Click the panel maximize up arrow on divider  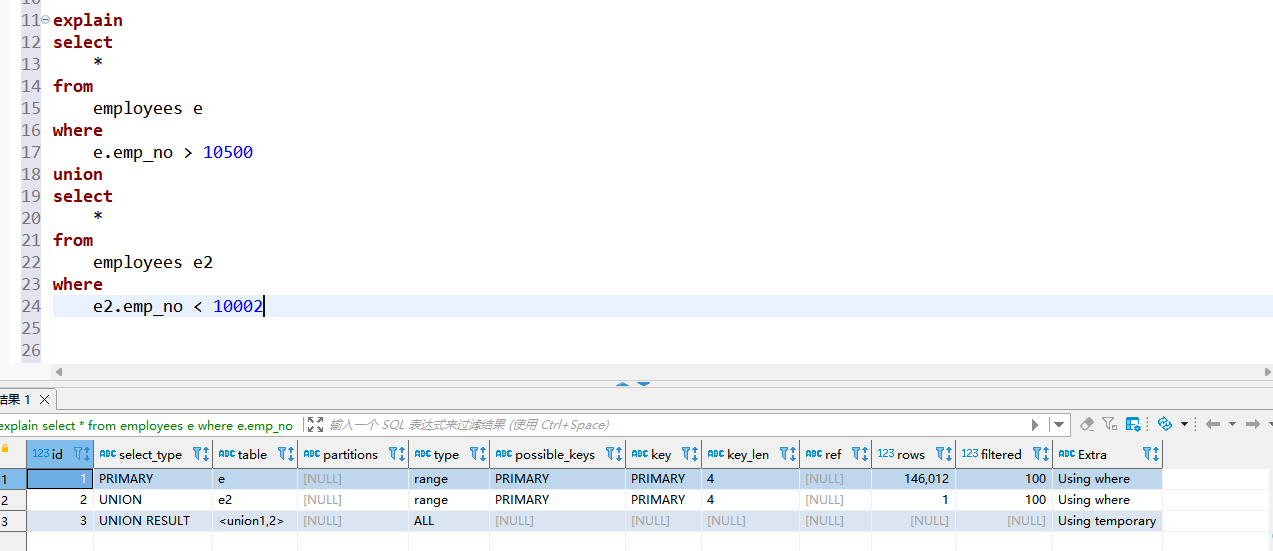623,382
